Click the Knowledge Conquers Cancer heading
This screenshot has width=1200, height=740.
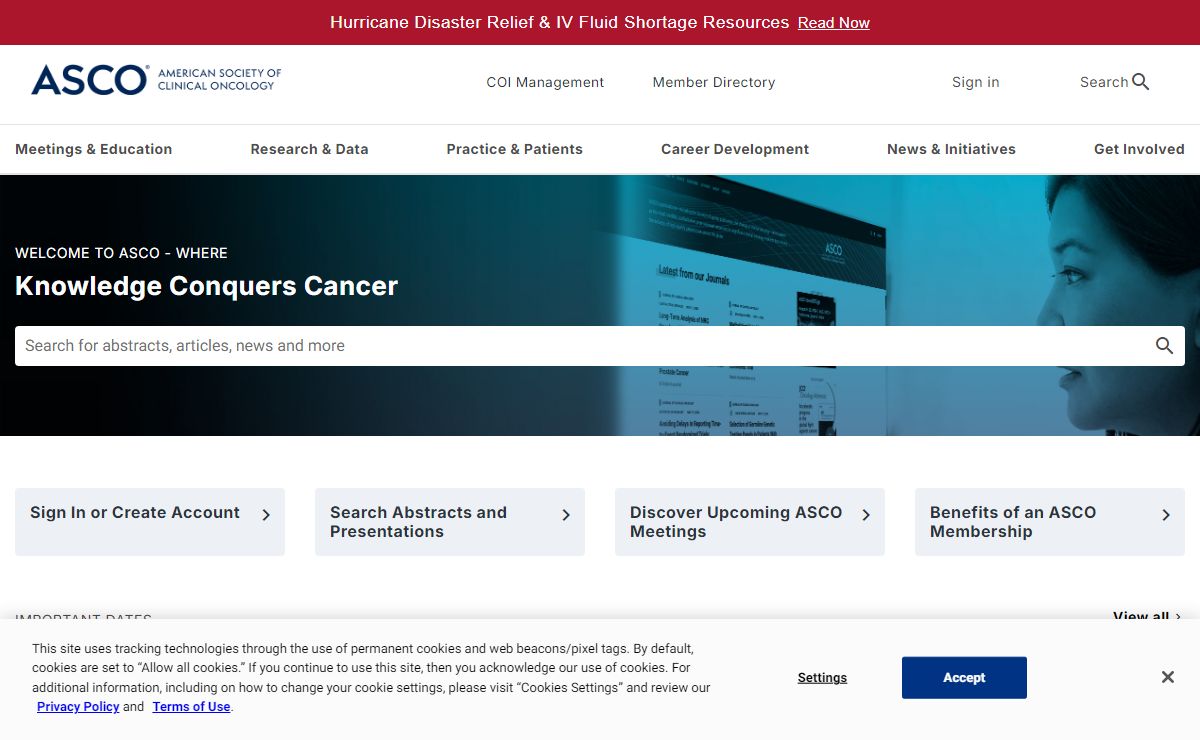tap(206, 286)
